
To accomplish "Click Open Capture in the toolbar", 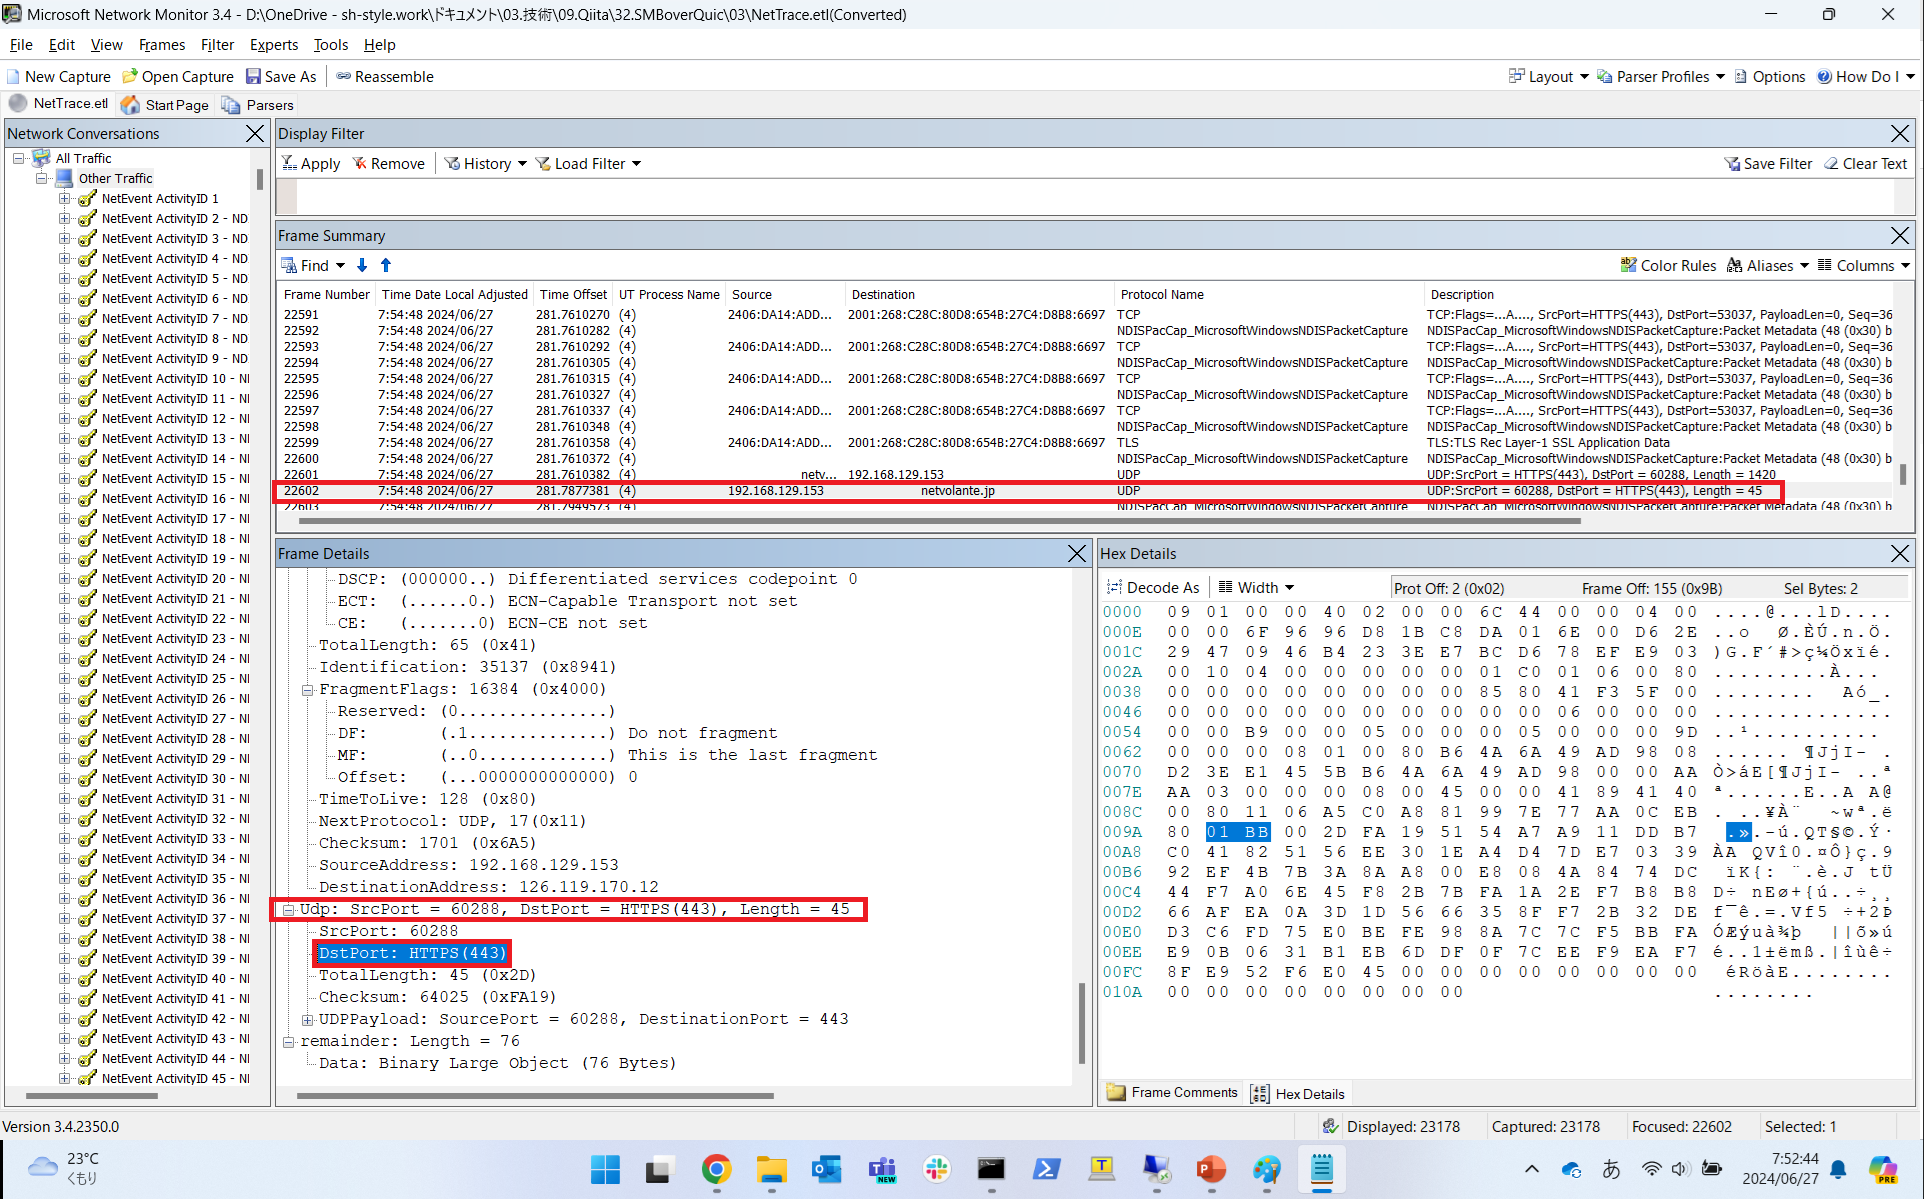I will (178, 76).
